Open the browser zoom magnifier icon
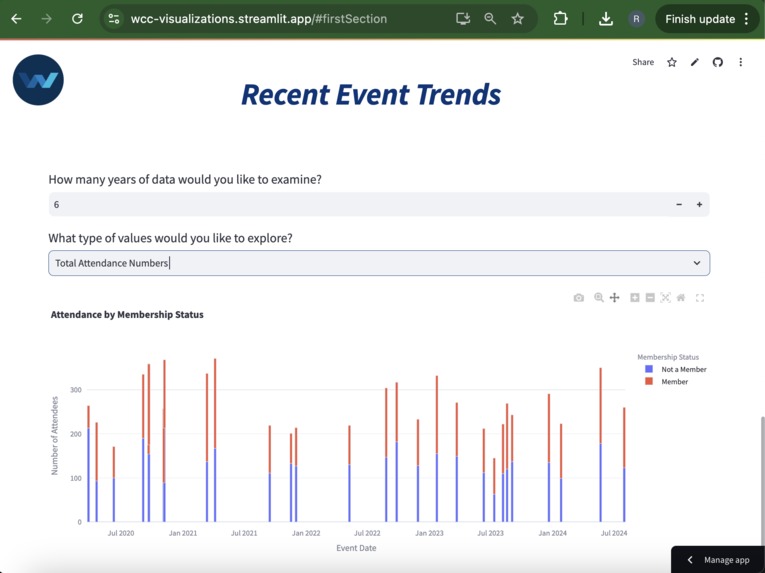765x573 pixels. pyautogui.click(x=490, y=19)
